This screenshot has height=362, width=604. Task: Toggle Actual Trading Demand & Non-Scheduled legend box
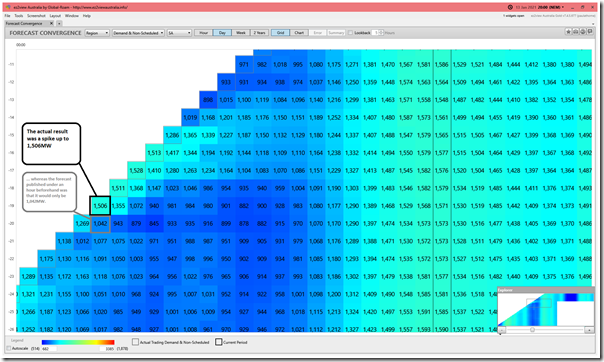click(135, 342)
